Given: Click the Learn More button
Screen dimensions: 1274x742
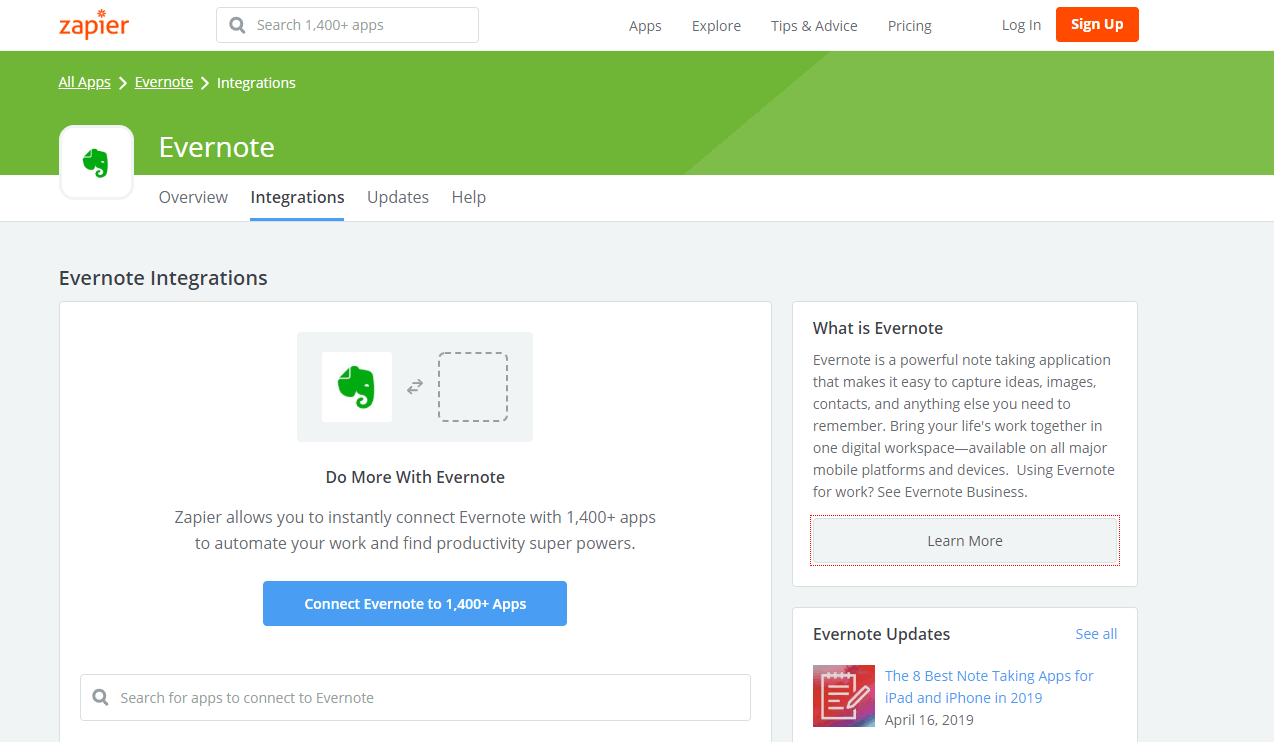Looking at the screenshot, I should tap(965, 541).
